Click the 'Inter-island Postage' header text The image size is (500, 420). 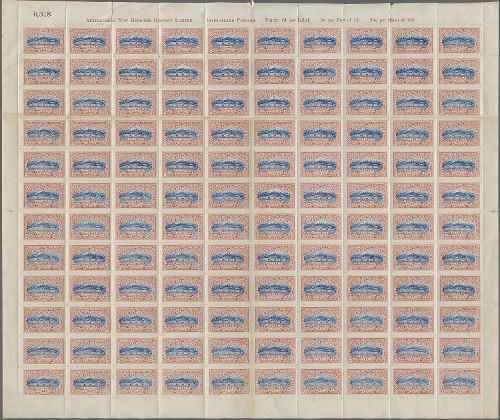click(231, 20)
